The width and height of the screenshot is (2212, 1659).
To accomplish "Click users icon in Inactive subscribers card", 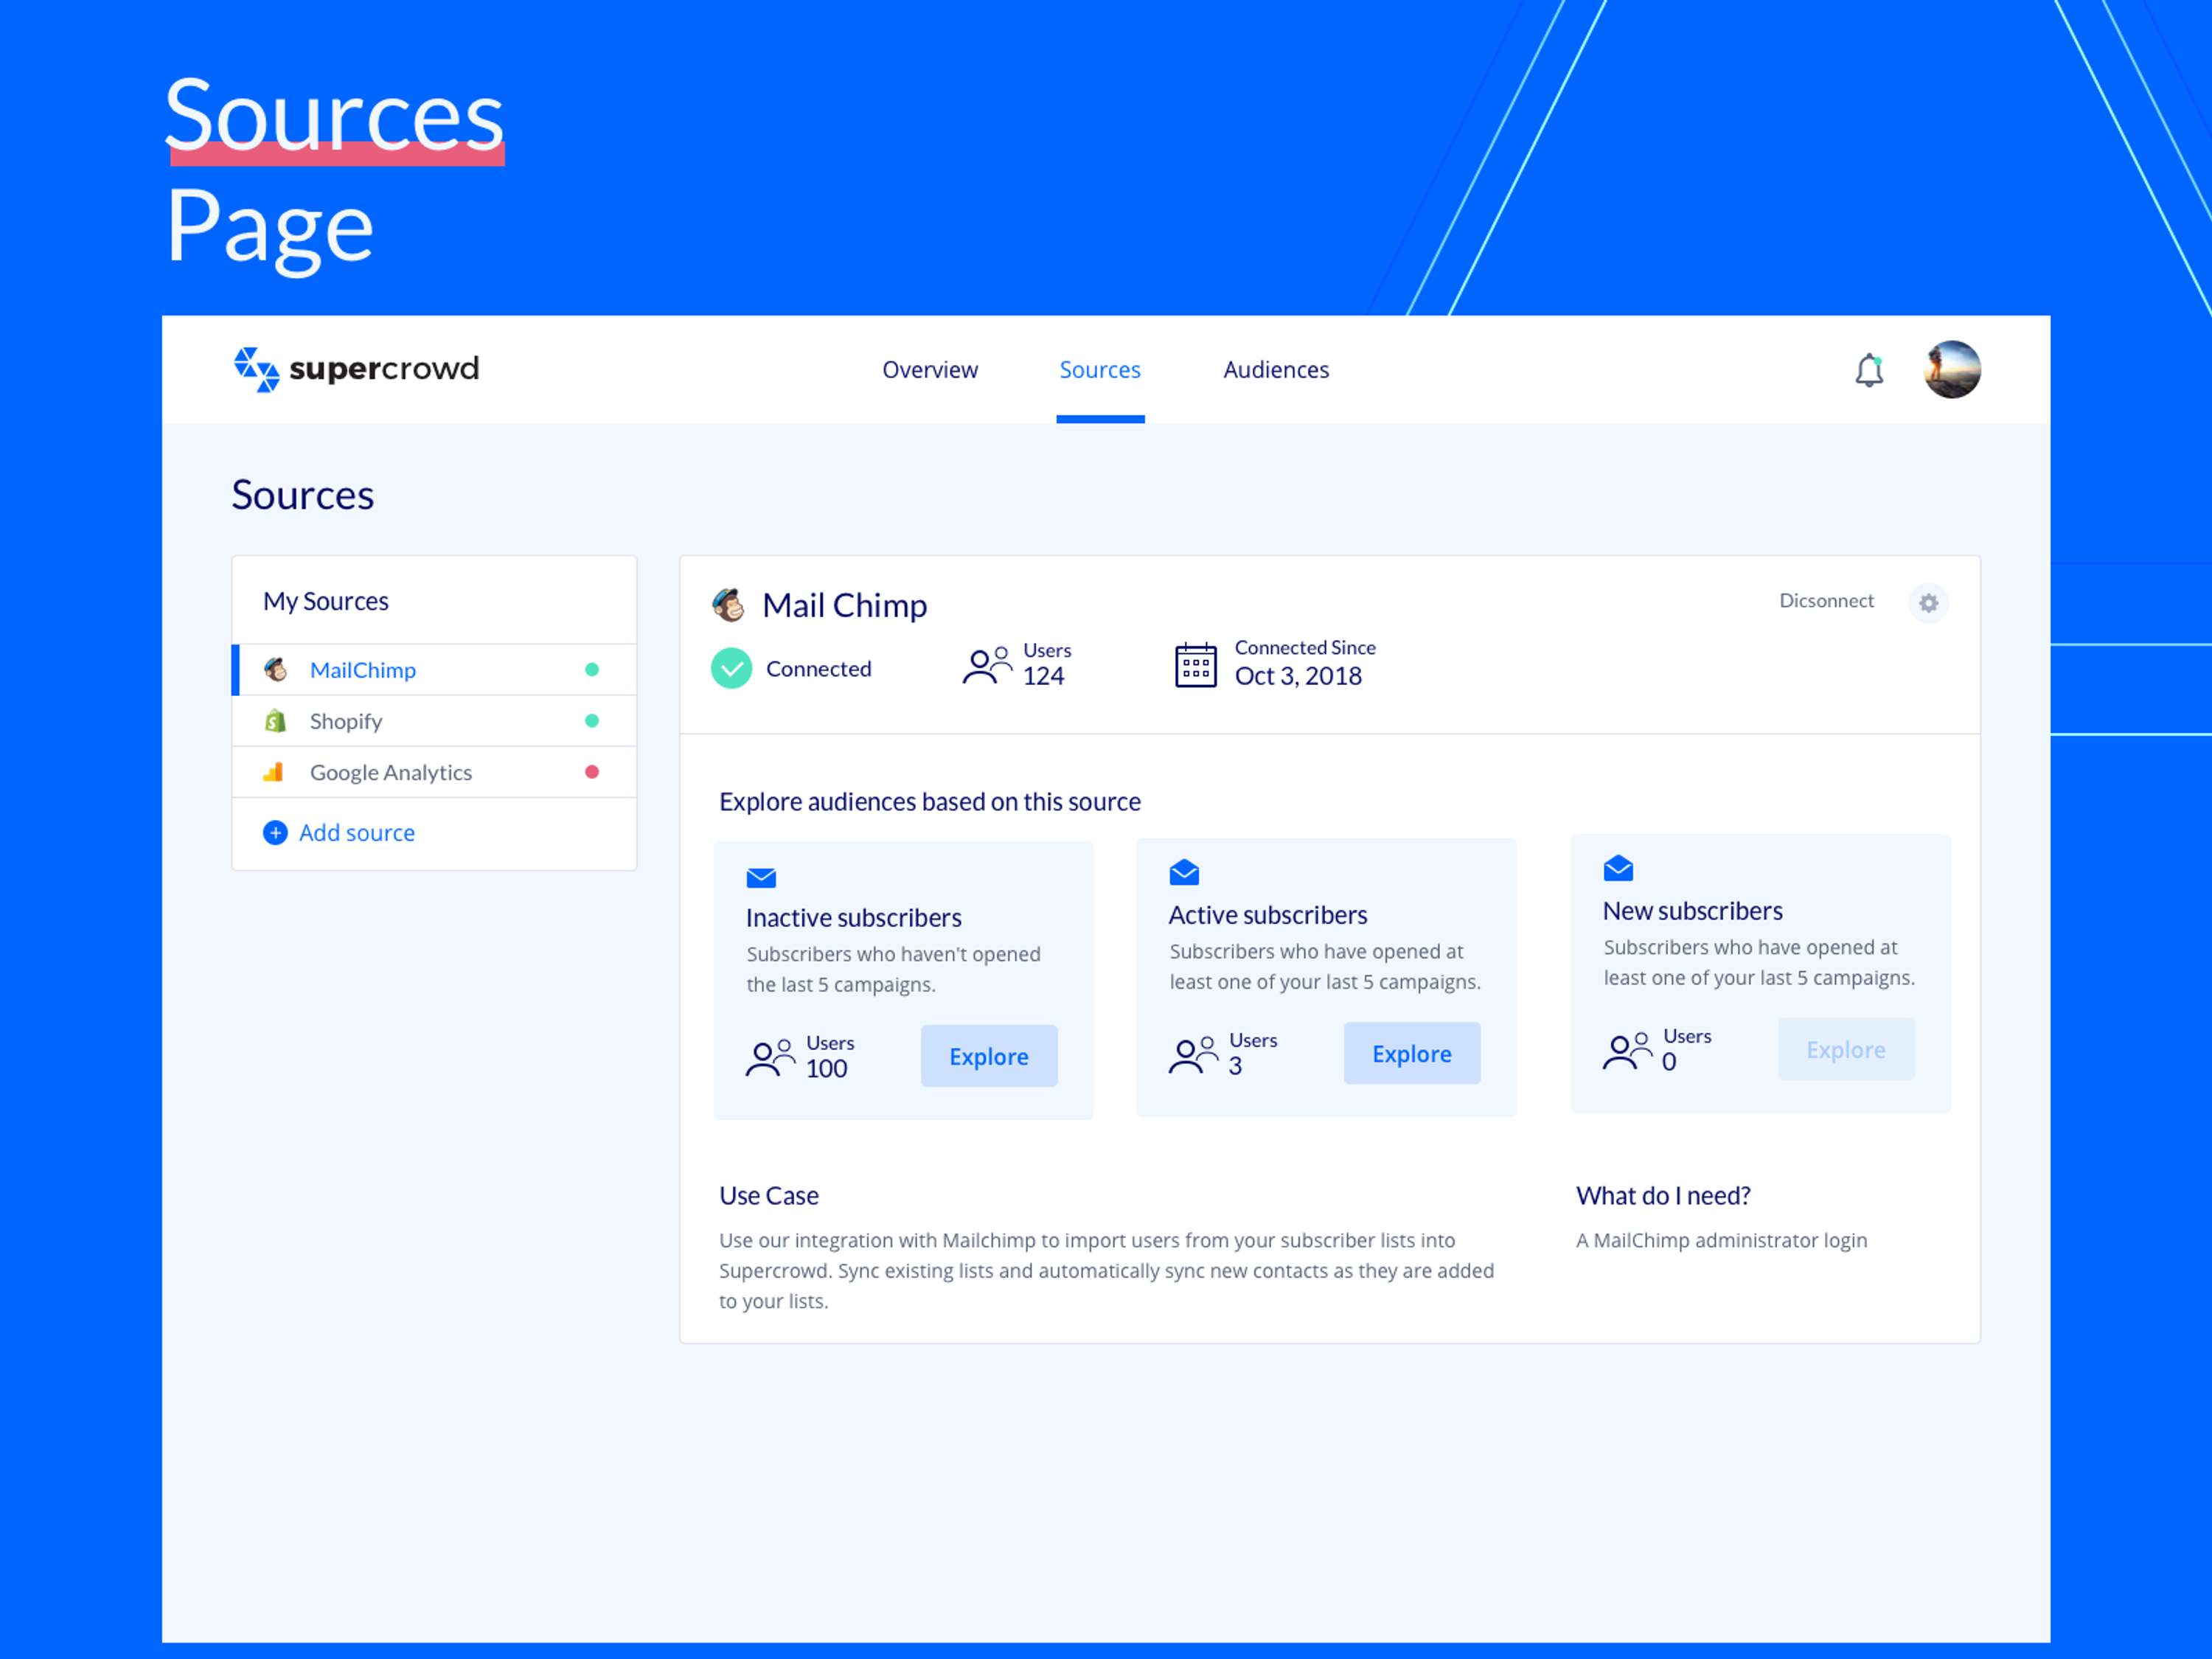I will pyautogui.click(x=770, y=1057).
